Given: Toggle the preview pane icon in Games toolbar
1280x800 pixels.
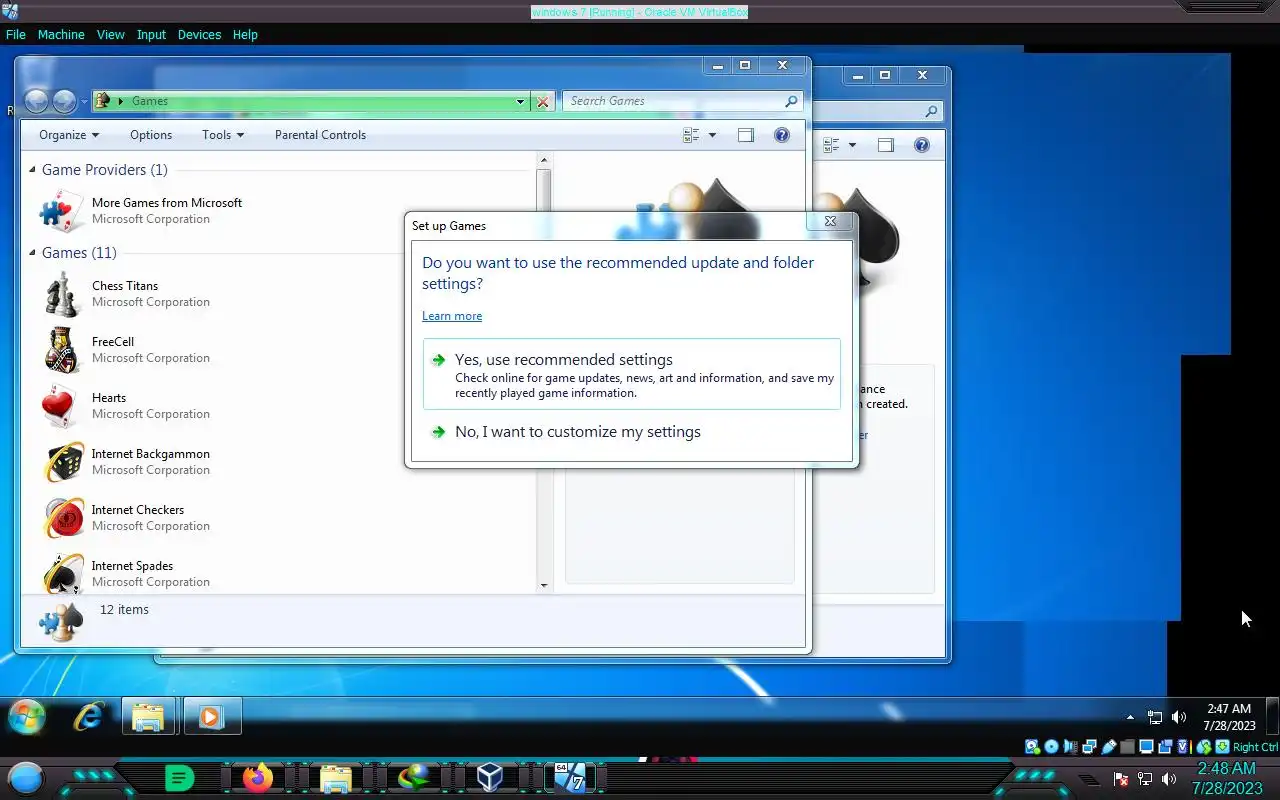Looking at the screenshot, I should pos(746,135).
